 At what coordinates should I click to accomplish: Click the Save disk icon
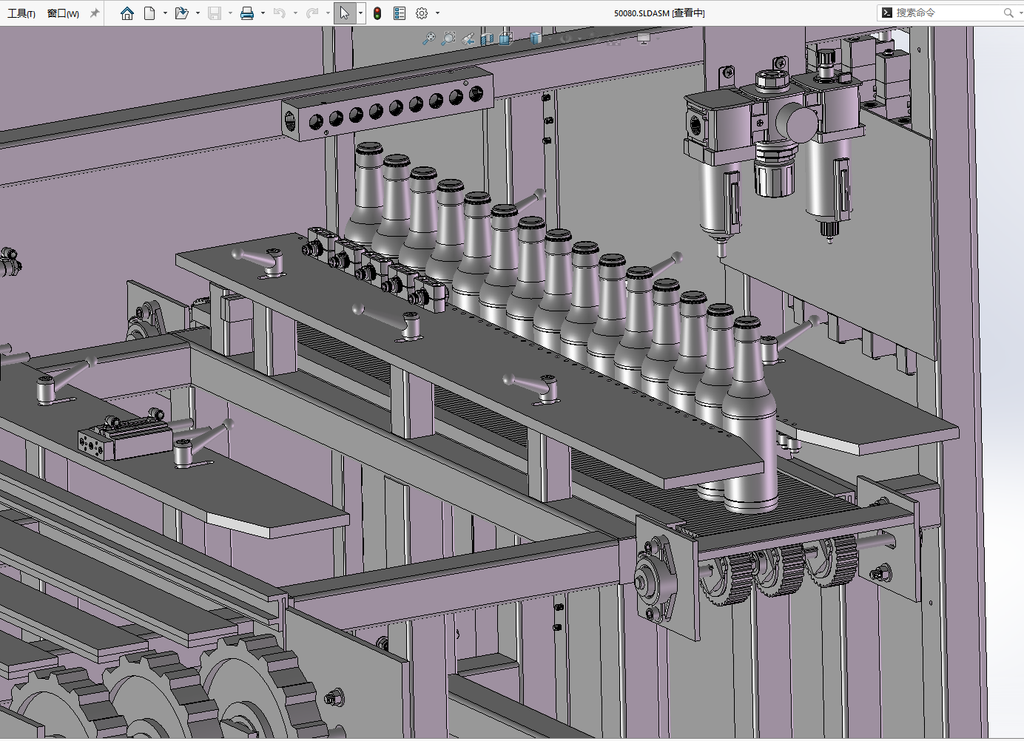(x=214, y=12)
